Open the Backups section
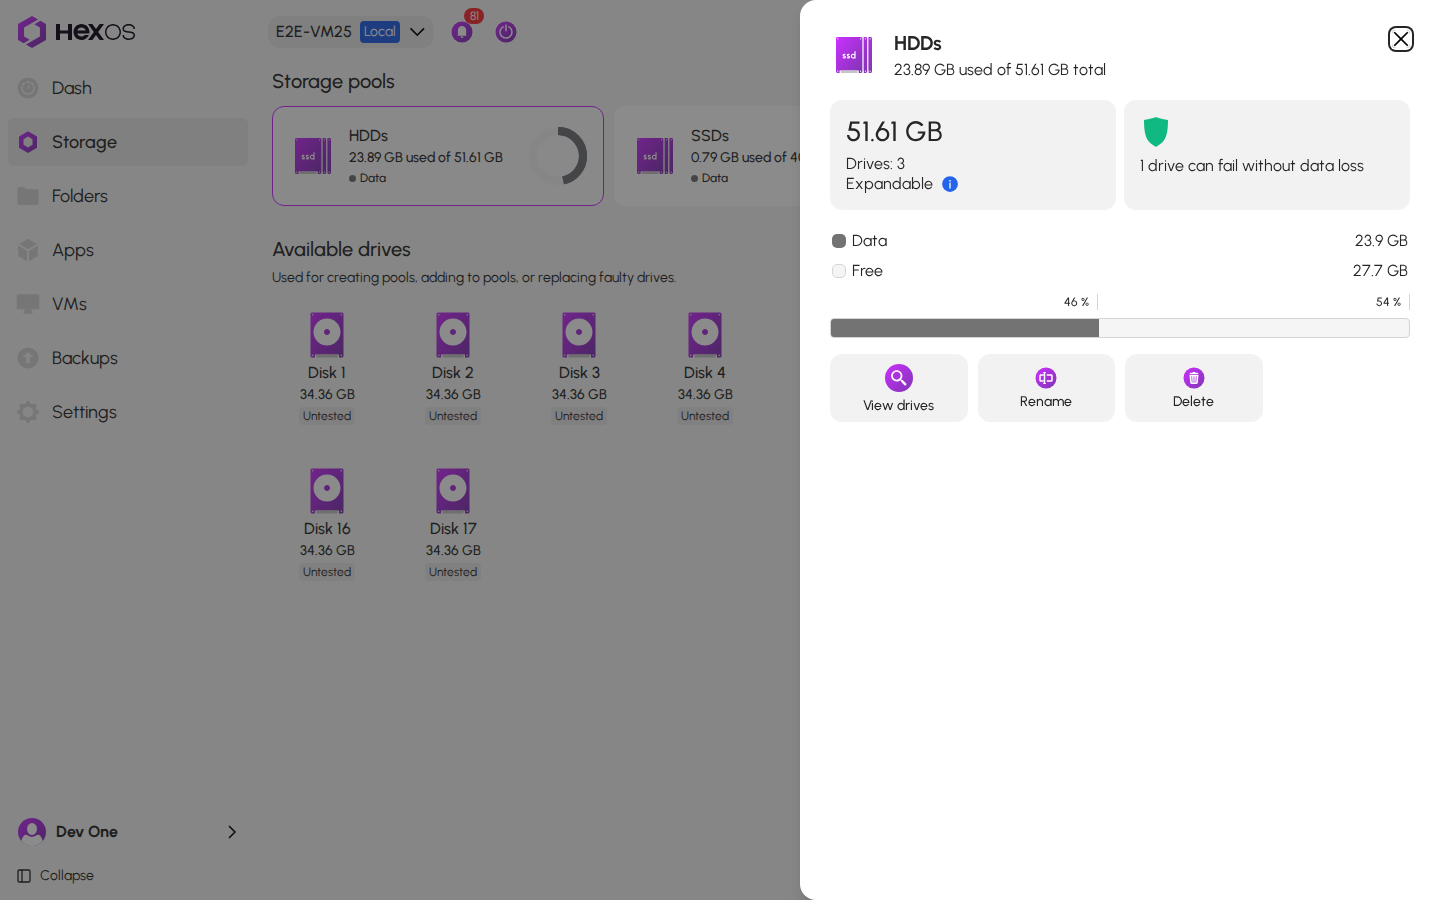This screenshot has width=1440, height=900. 128,358
